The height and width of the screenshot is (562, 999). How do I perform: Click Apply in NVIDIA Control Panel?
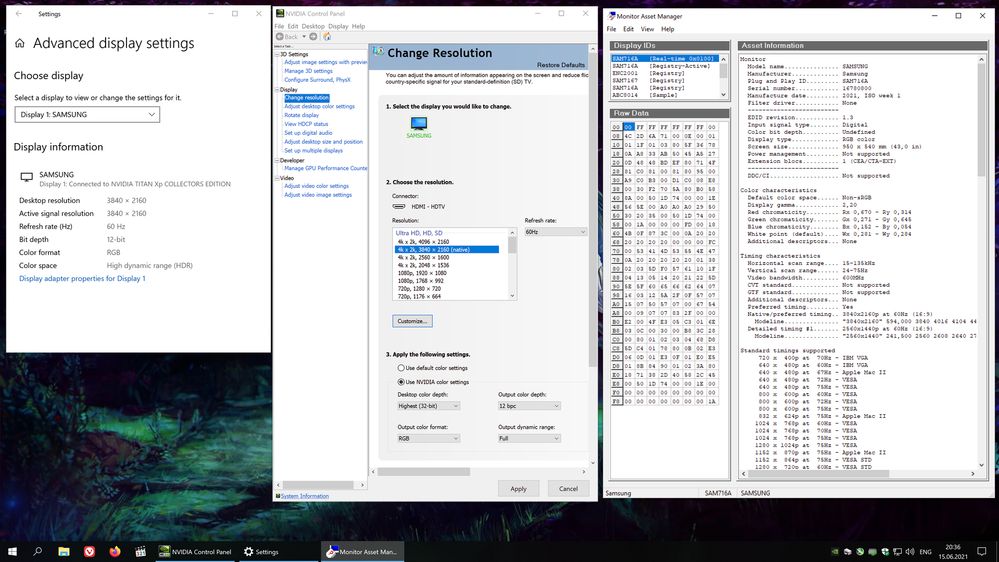519,489
